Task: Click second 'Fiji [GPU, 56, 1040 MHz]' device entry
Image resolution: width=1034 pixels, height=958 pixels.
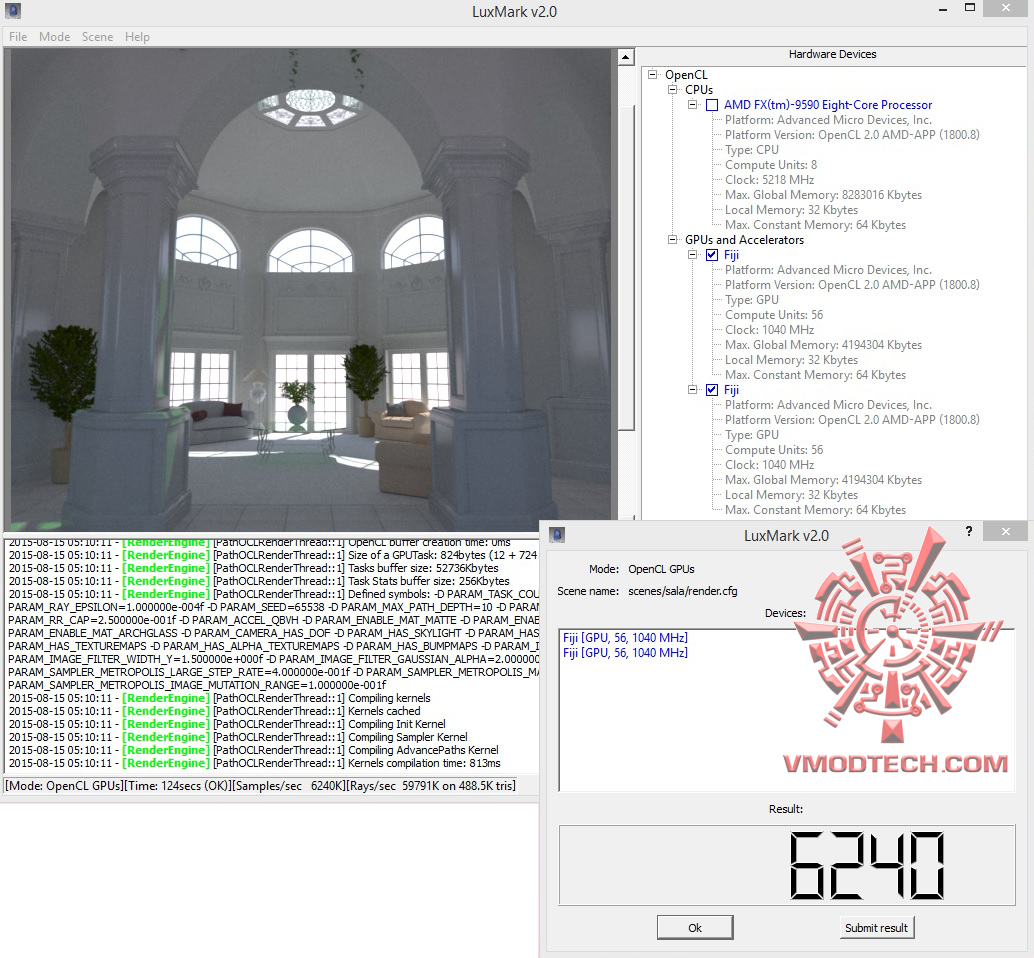Action: pos(625,653)
